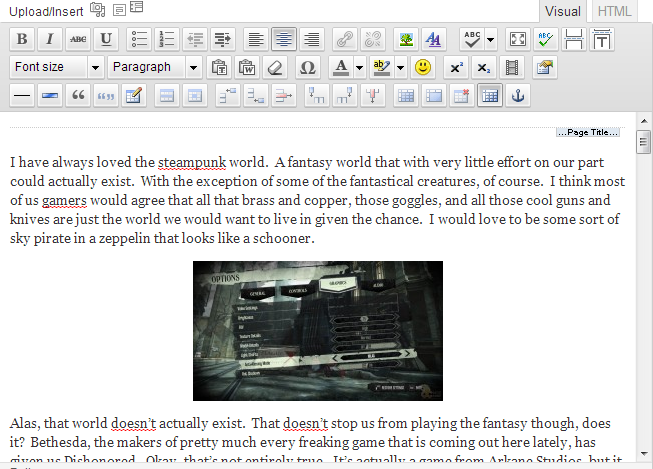This screenshot has width=653, height=469.
Task: Insert a styled horizontal ruler
Action: click(x=50, y=95)
